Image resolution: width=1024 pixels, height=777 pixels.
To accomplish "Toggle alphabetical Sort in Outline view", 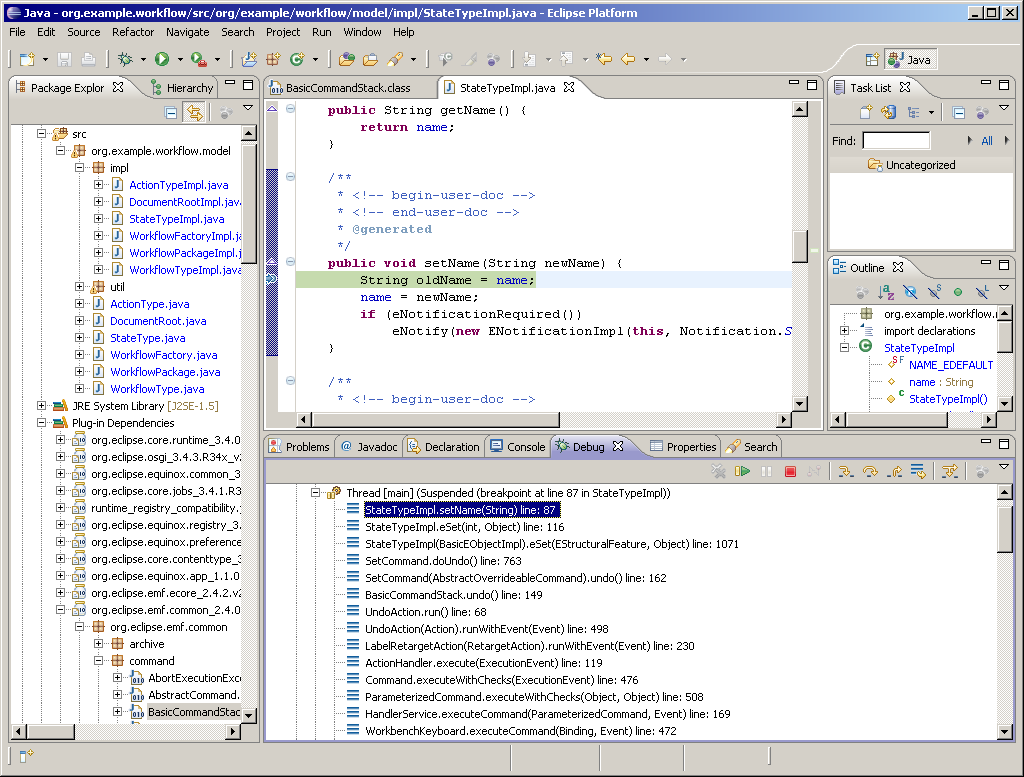I will (886, 292).
